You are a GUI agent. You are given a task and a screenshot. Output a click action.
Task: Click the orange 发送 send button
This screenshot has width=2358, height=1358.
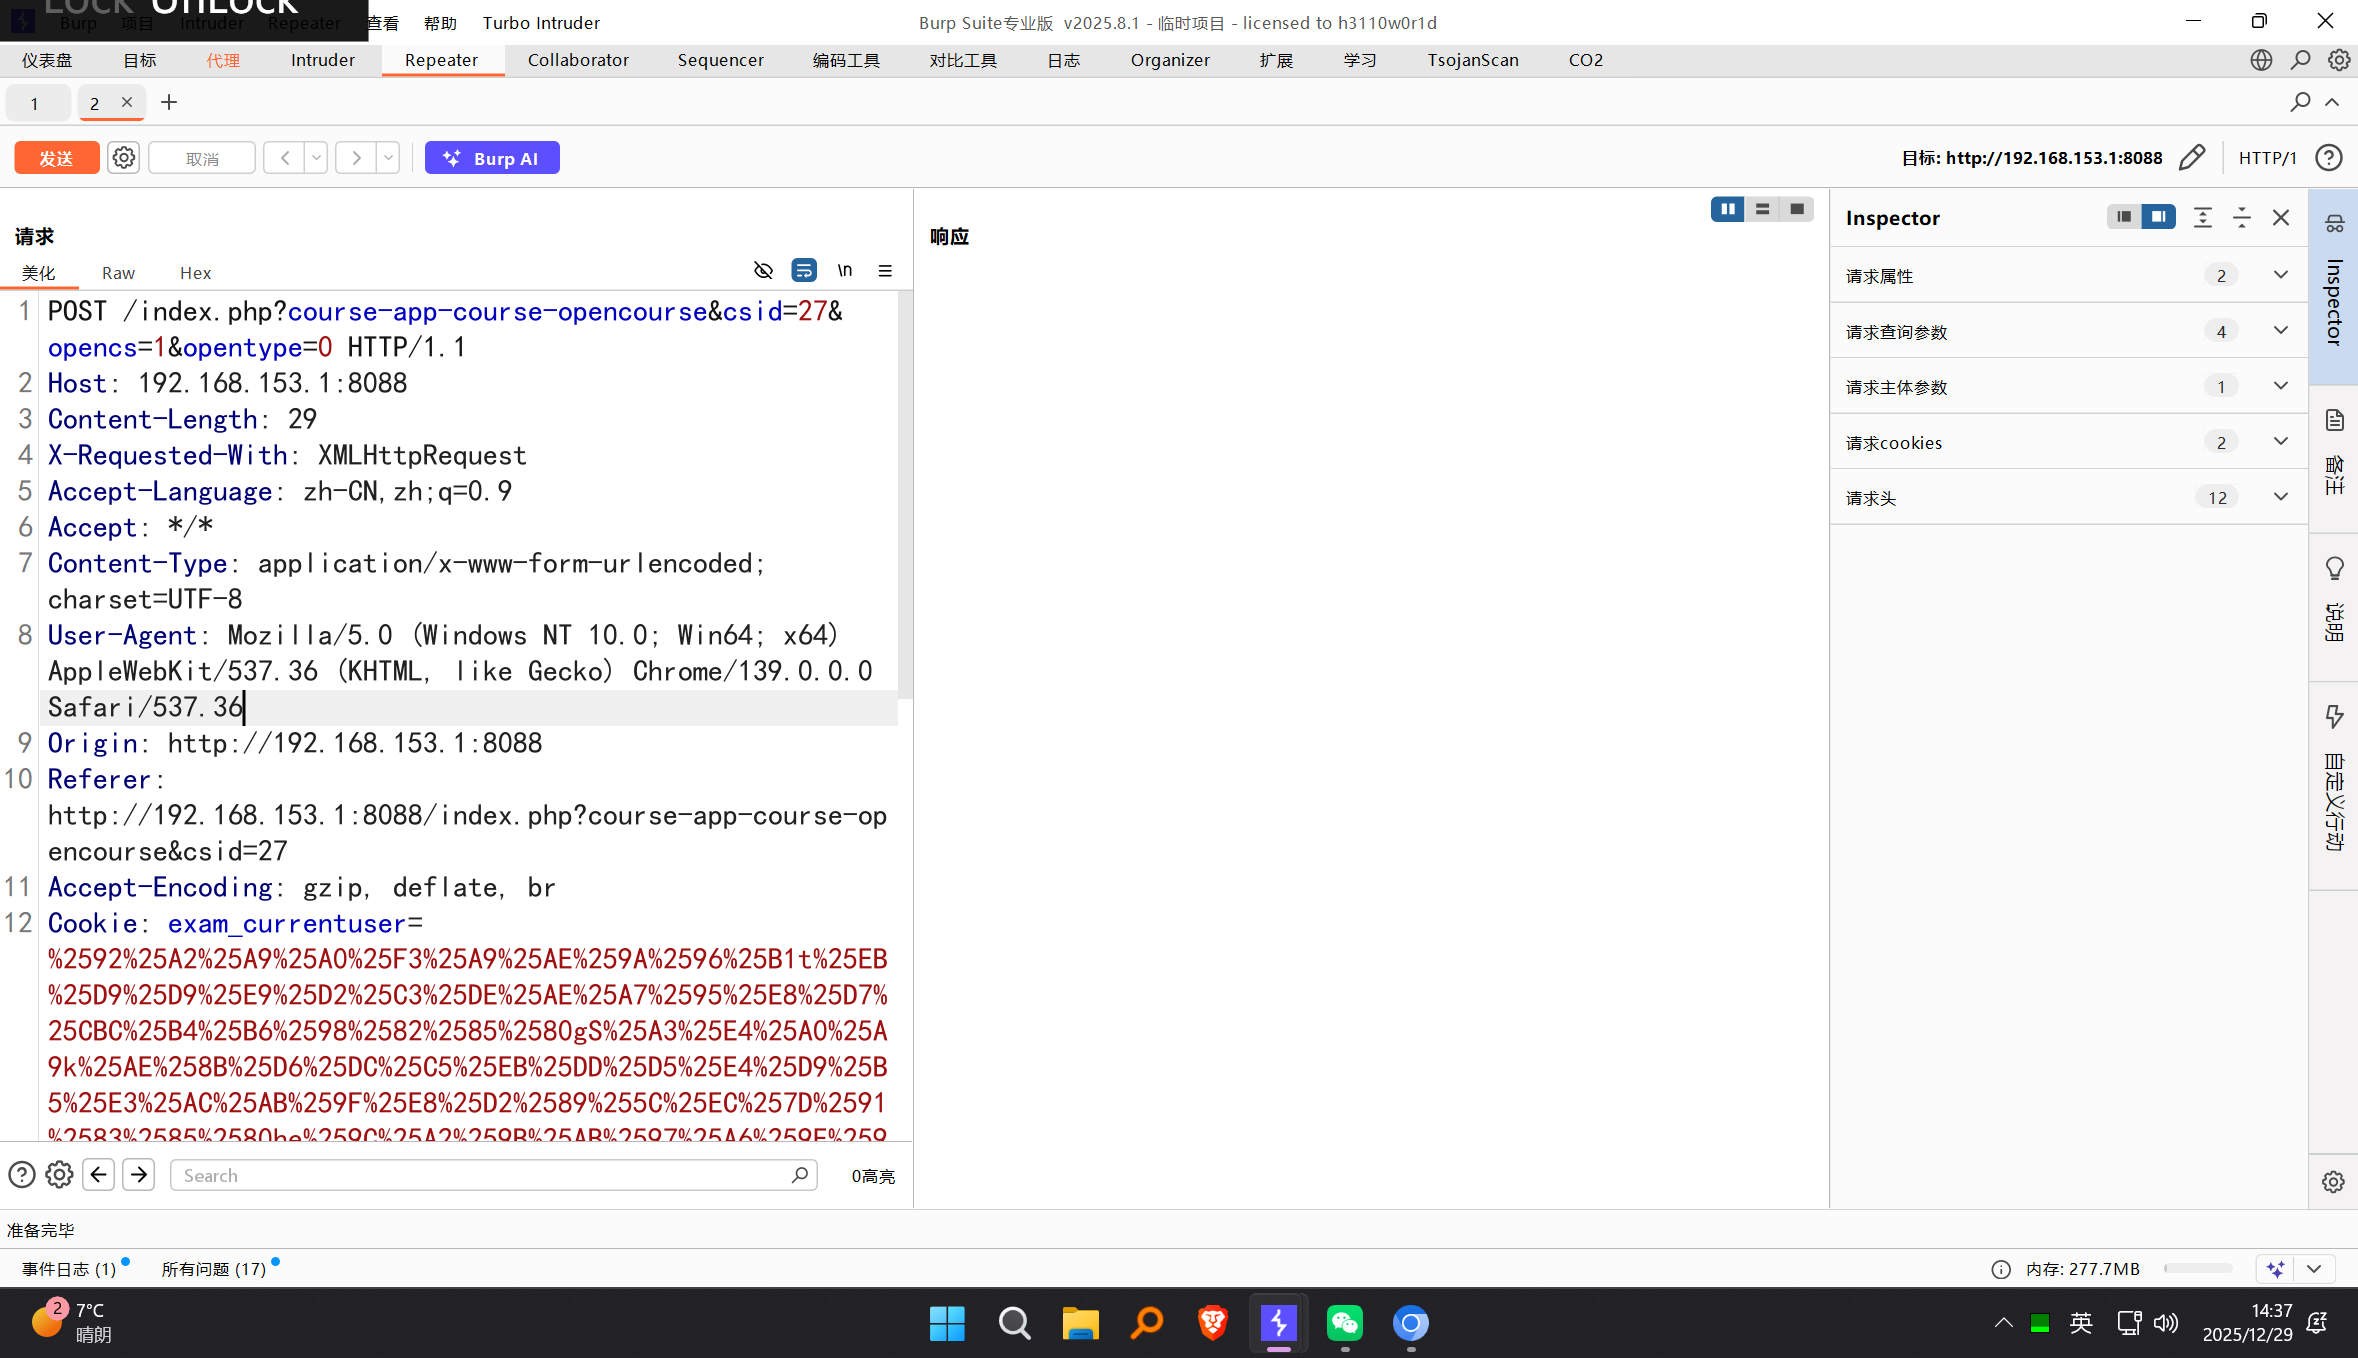[x=57, y=158]
